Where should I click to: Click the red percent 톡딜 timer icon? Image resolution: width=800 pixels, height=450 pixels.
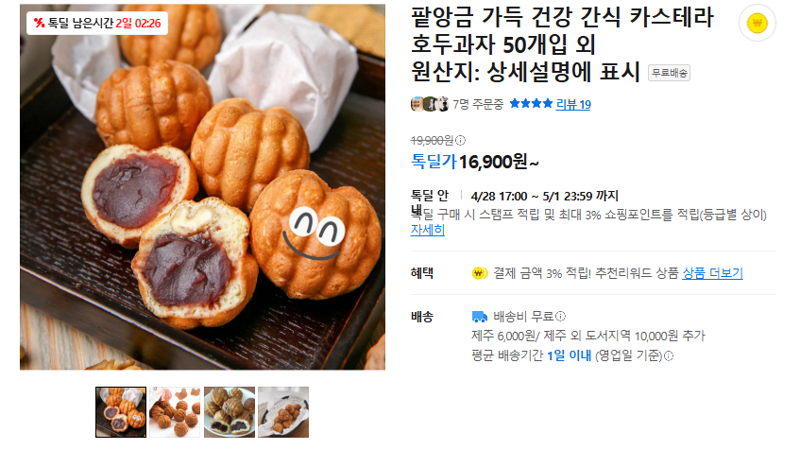(39, 23)
